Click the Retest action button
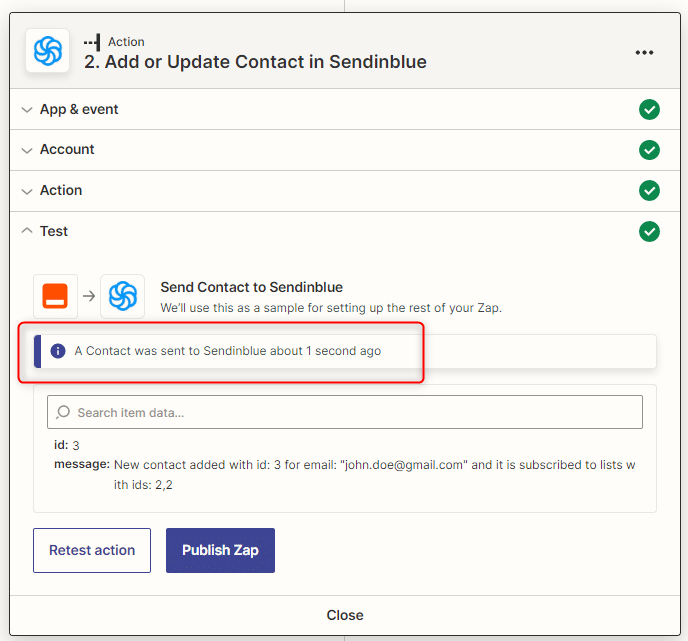Image resolution: width=688 pixels, height=641 pixels. point(92,550)
